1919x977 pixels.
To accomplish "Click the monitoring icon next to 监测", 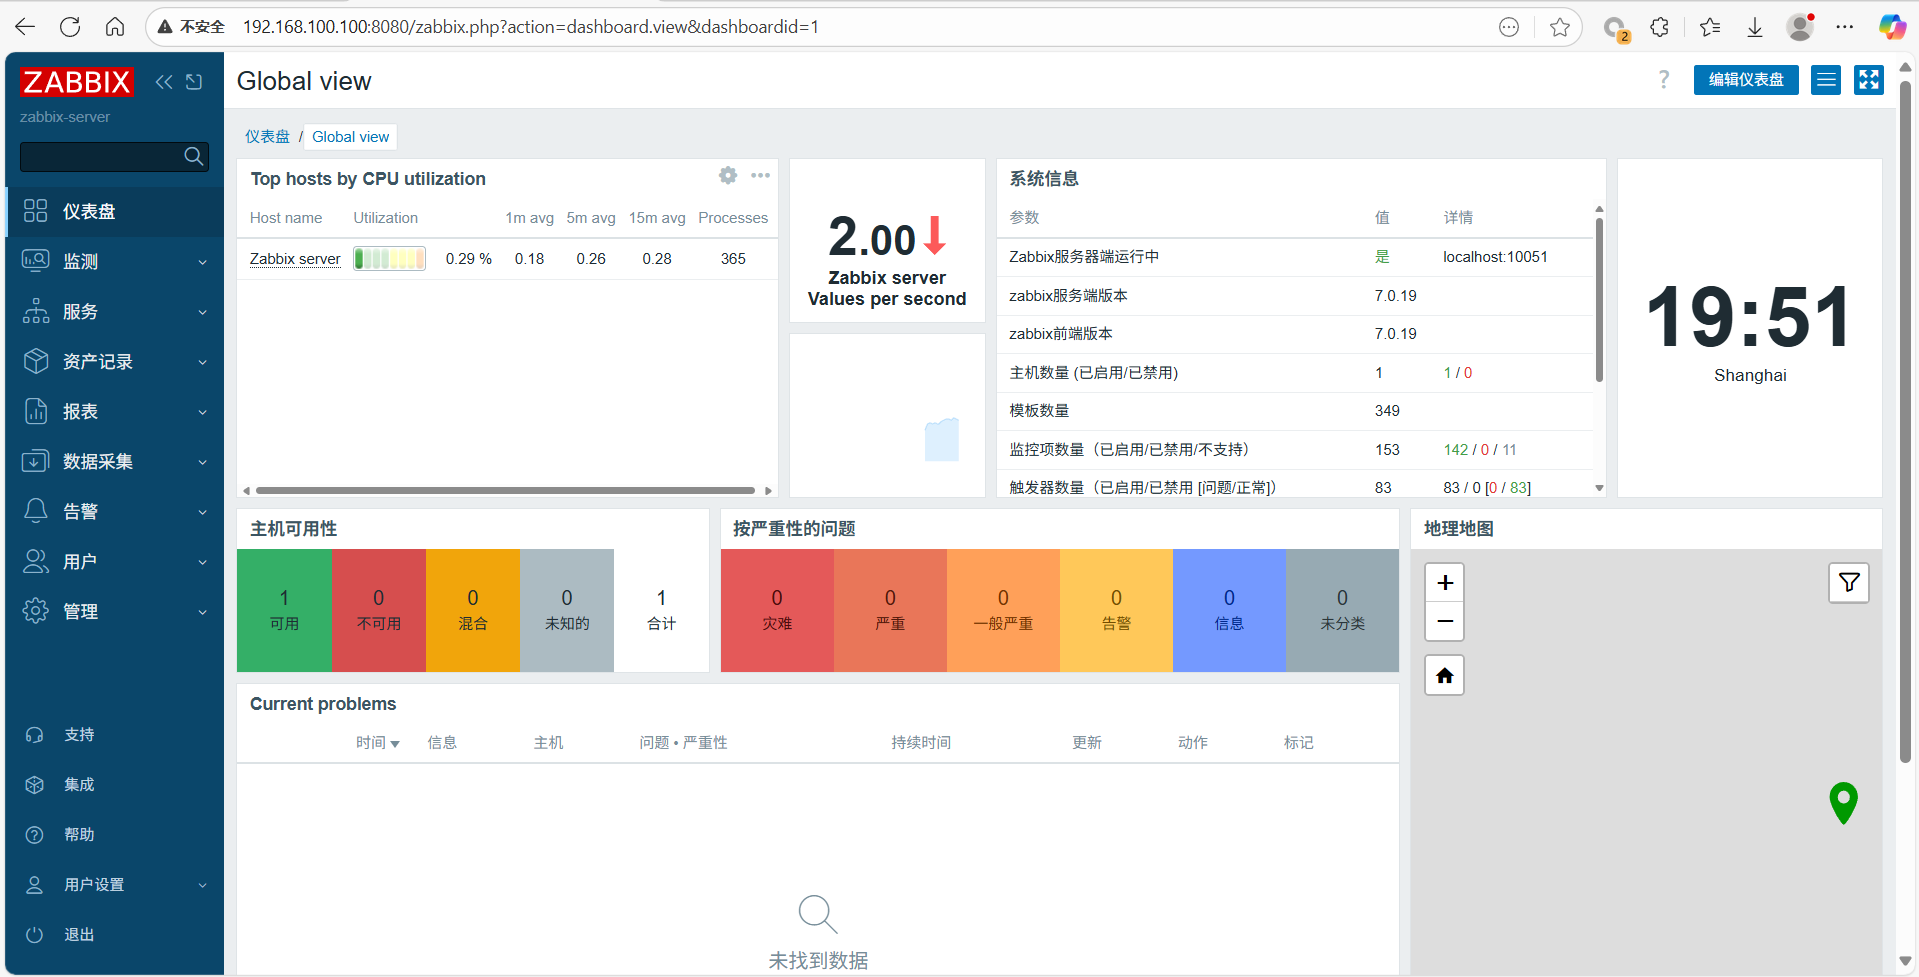I will [x=35, y=261].
